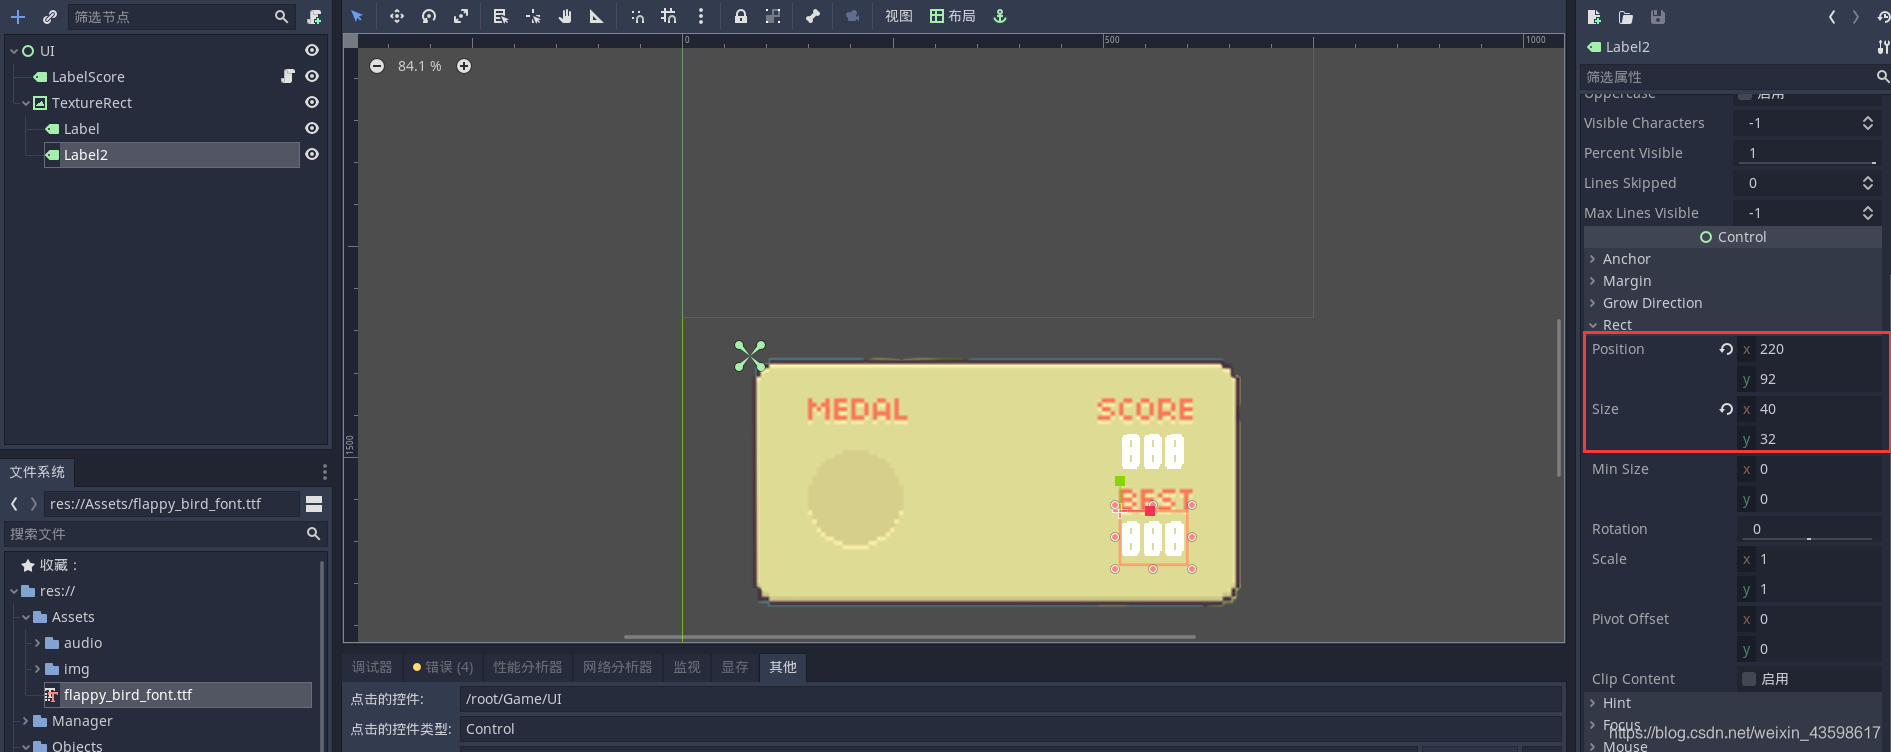Select the LabelScore node
The height and width of the screenshot is (752, 1891).
[88, 77]
